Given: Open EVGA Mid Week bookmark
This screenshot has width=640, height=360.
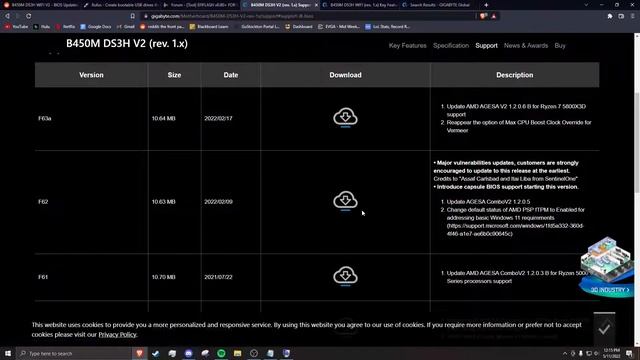Looking at the screenshot, I should pyautogui.click(x=339, y=27).
